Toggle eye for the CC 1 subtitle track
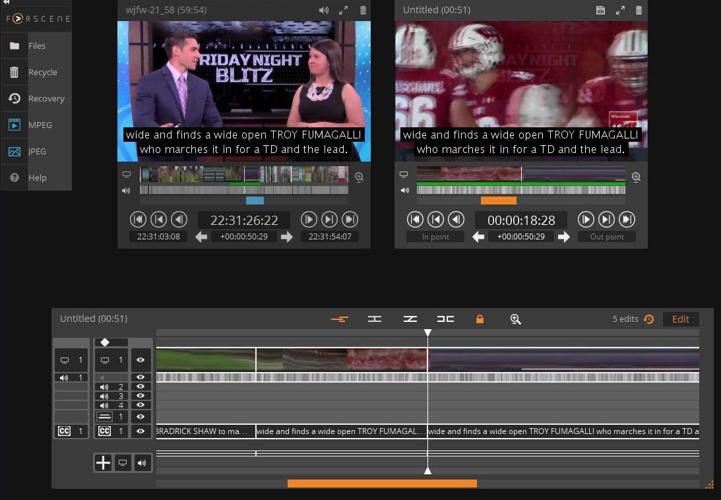The image size is (721, 500). 140,431
